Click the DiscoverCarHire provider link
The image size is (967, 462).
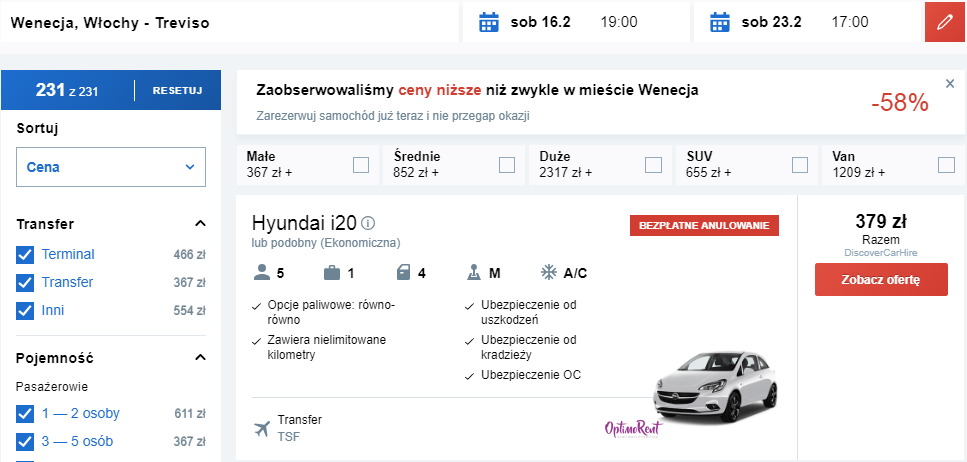click(881, 253)
